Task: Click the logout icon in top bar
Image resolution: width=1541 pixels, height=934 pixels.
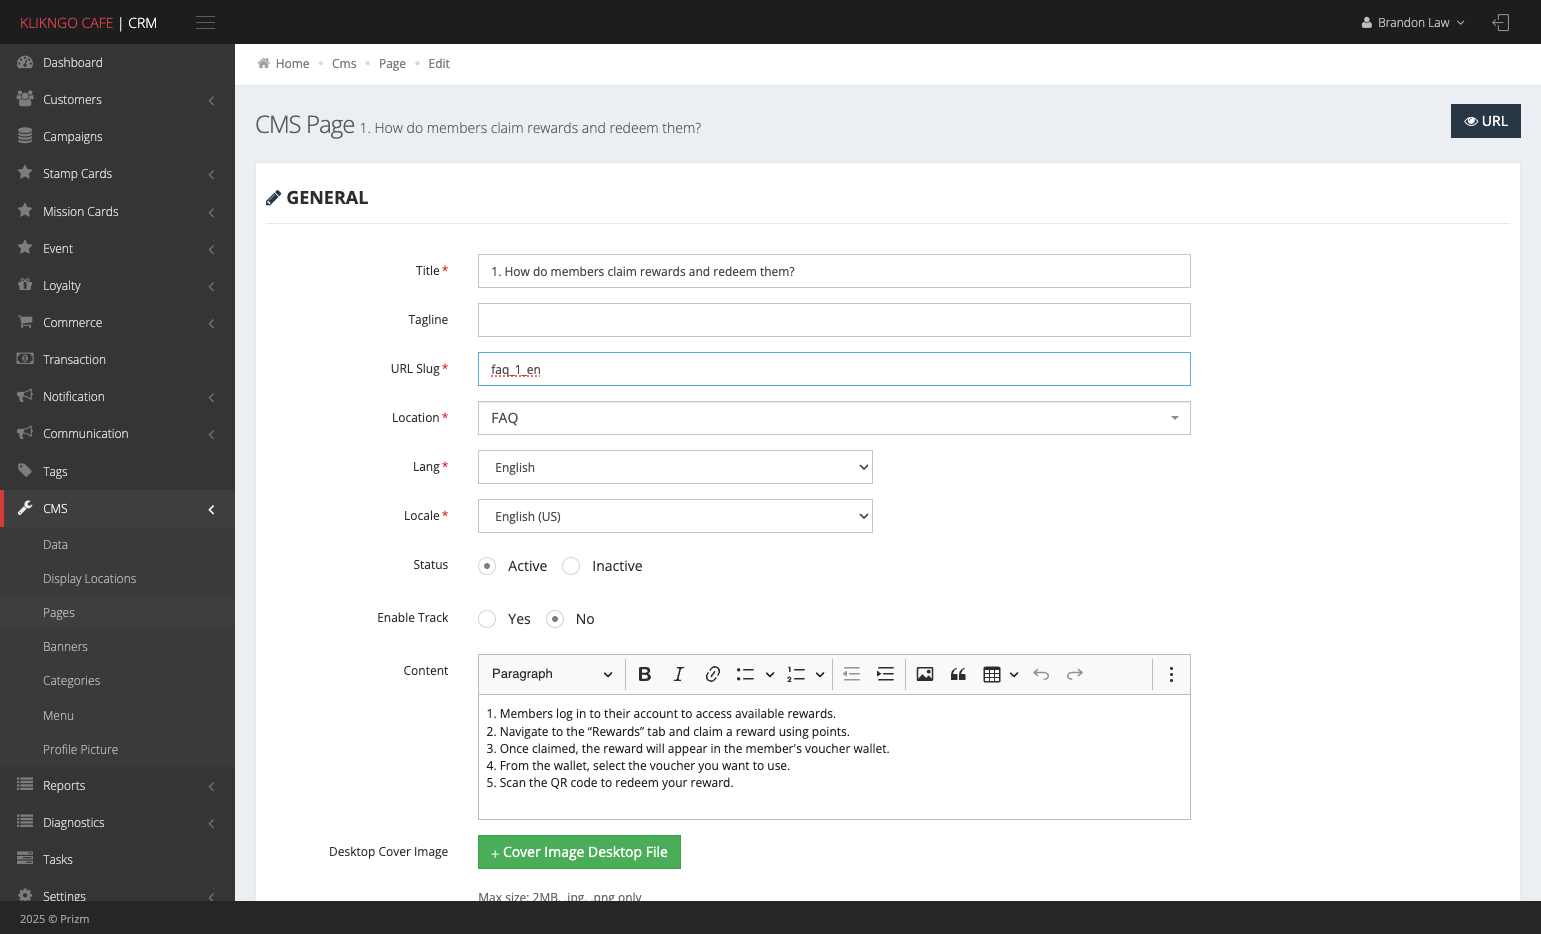Action: click(1500, 22)
